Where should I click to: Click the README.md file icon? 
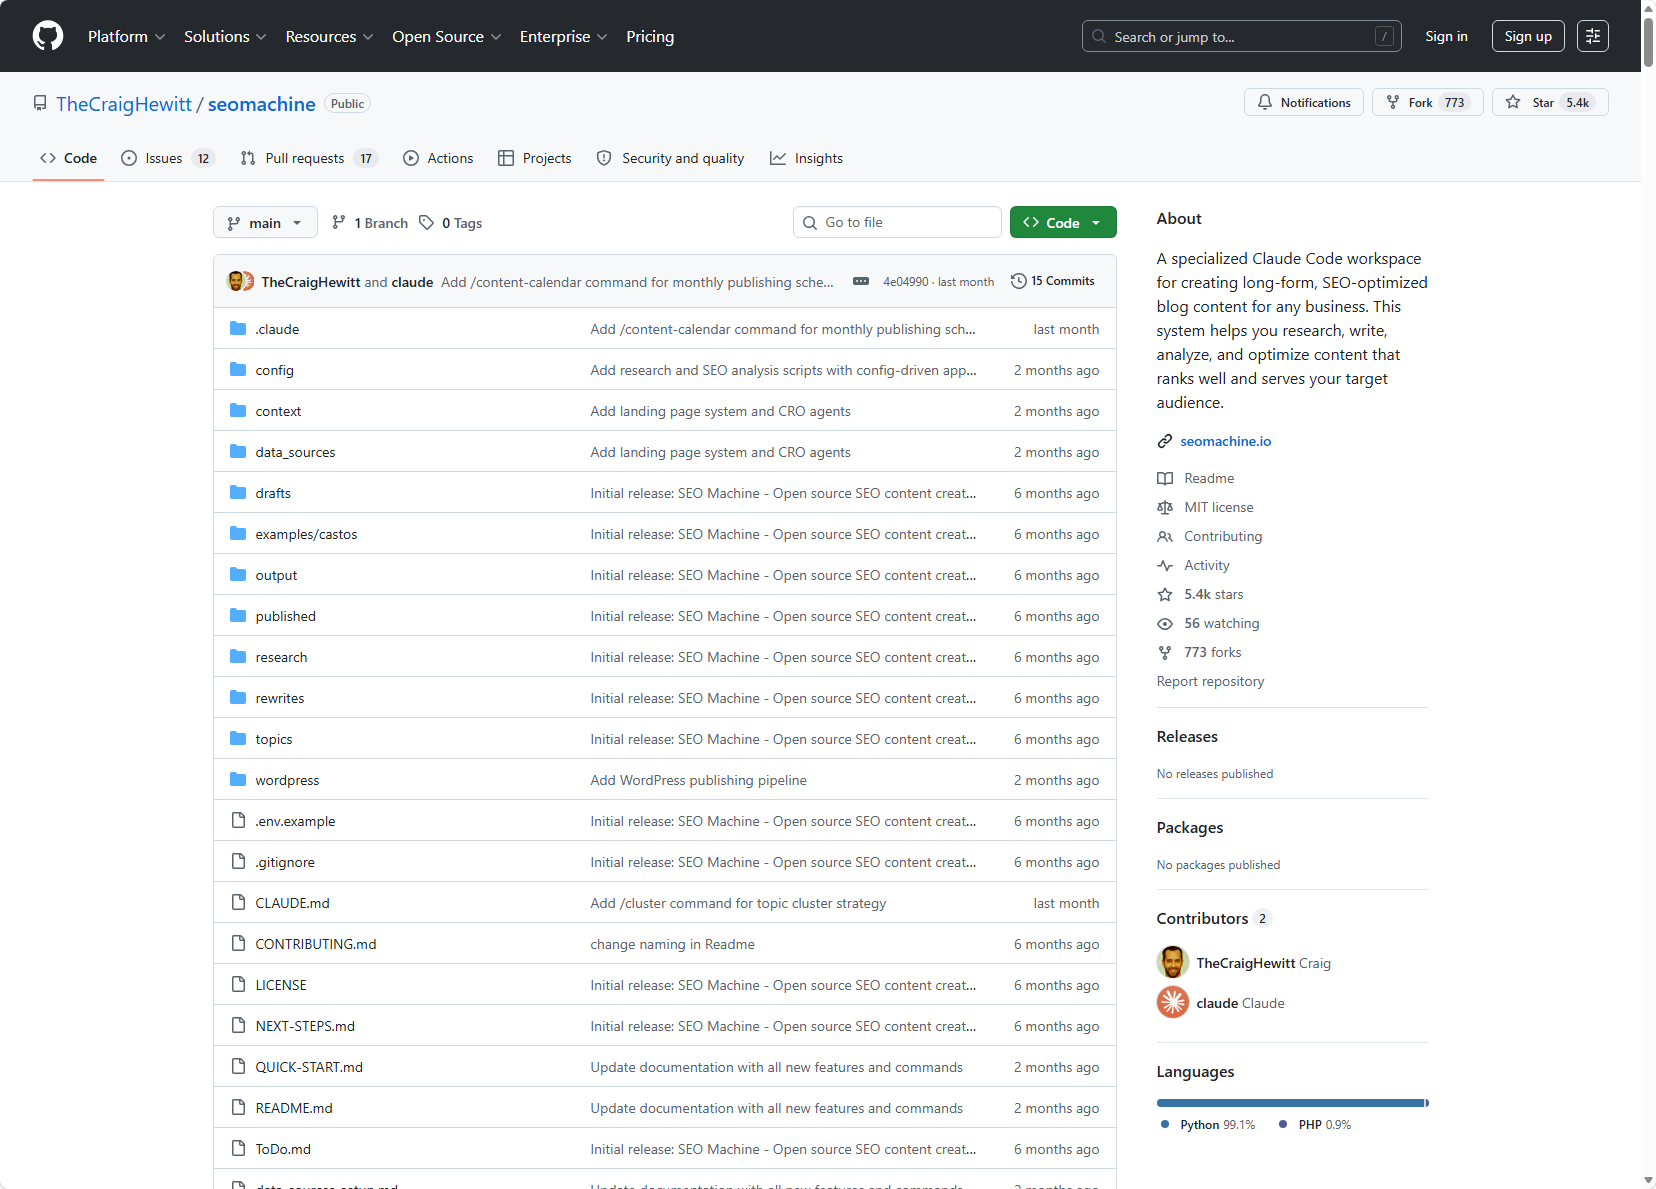tap(238, 1108)
